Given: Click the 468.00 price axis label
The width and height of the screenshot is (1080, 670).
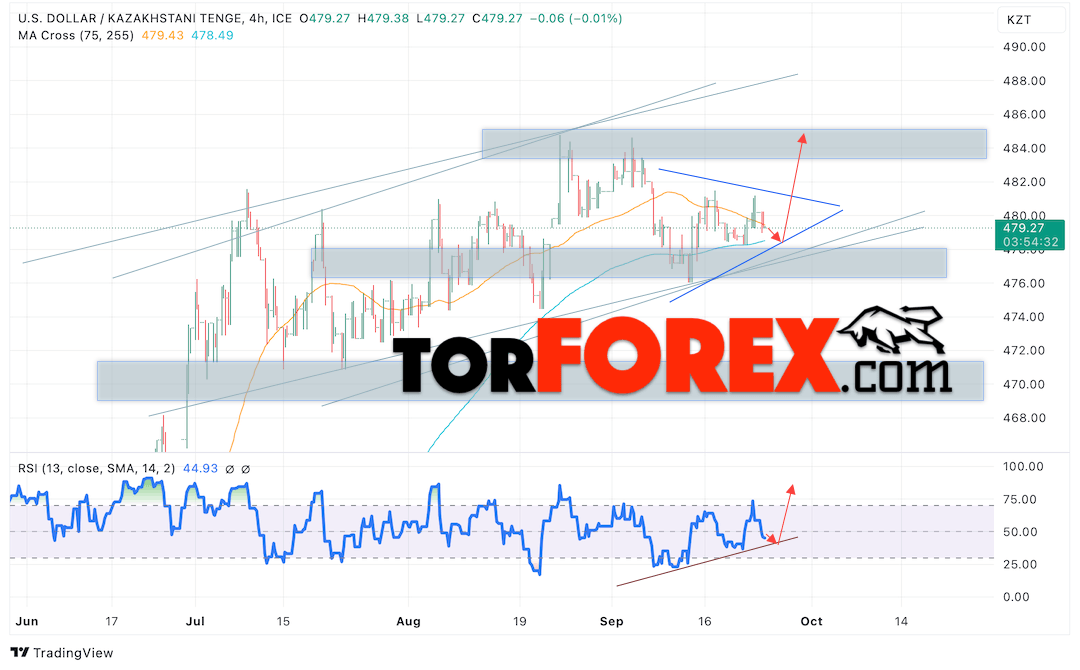Looking at the screenshot, I should (1024, 418).
